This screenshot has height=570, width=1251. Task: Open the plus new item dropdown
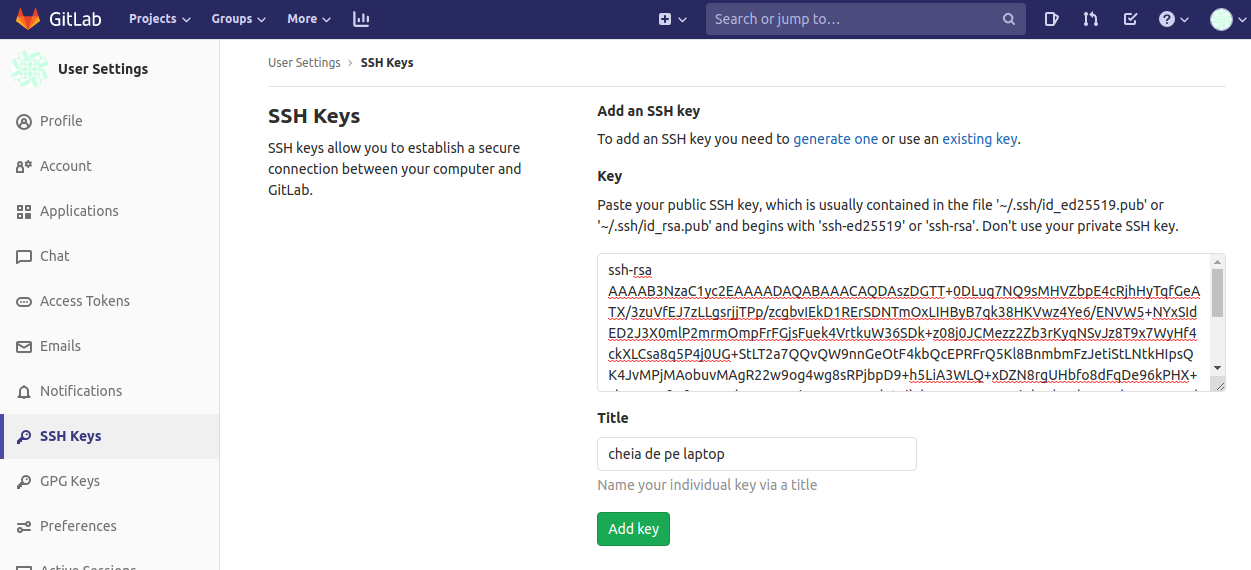tap(672, 19)
